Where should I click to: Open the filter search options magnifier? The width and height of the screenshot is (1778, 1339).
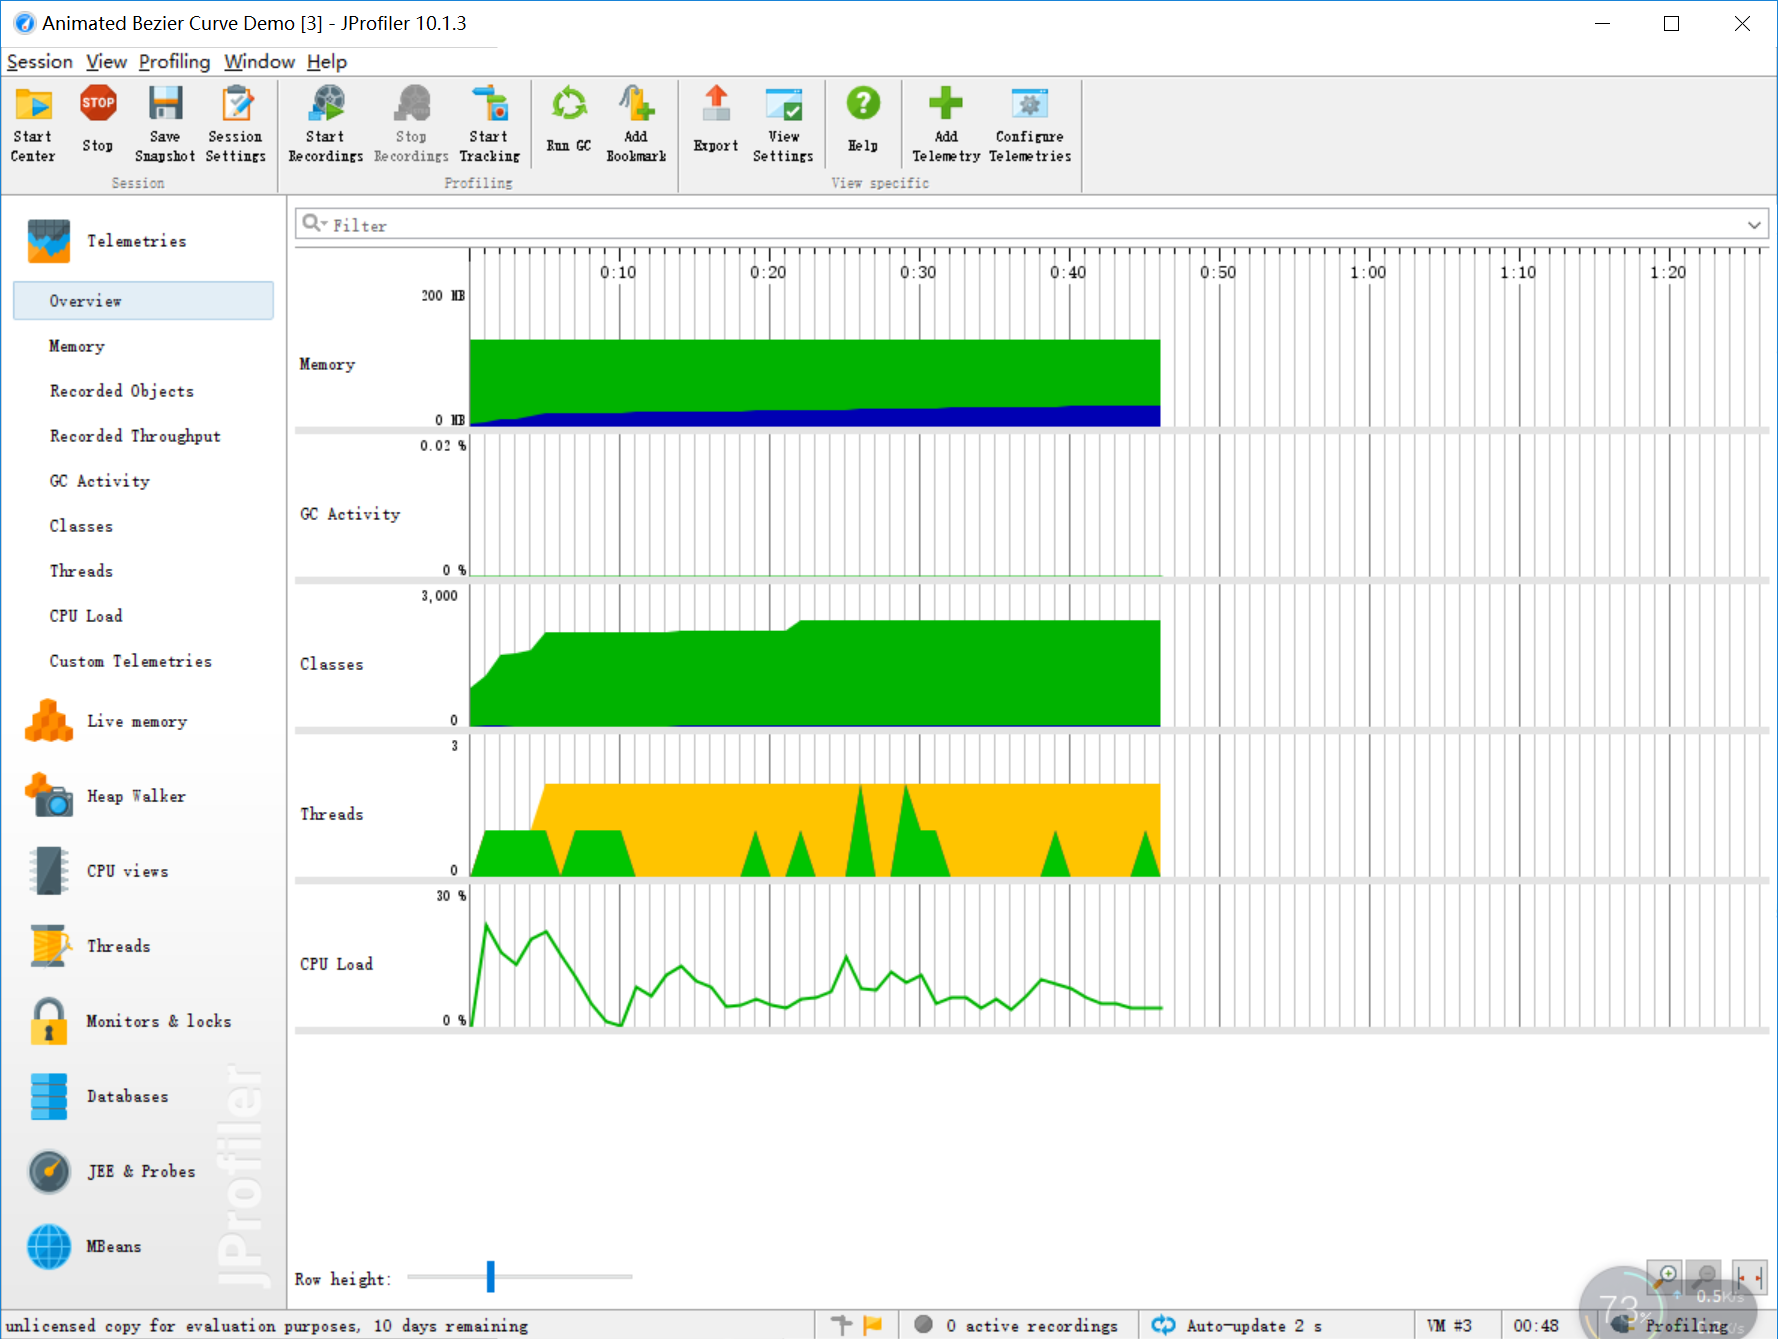[x=314, y=224]
